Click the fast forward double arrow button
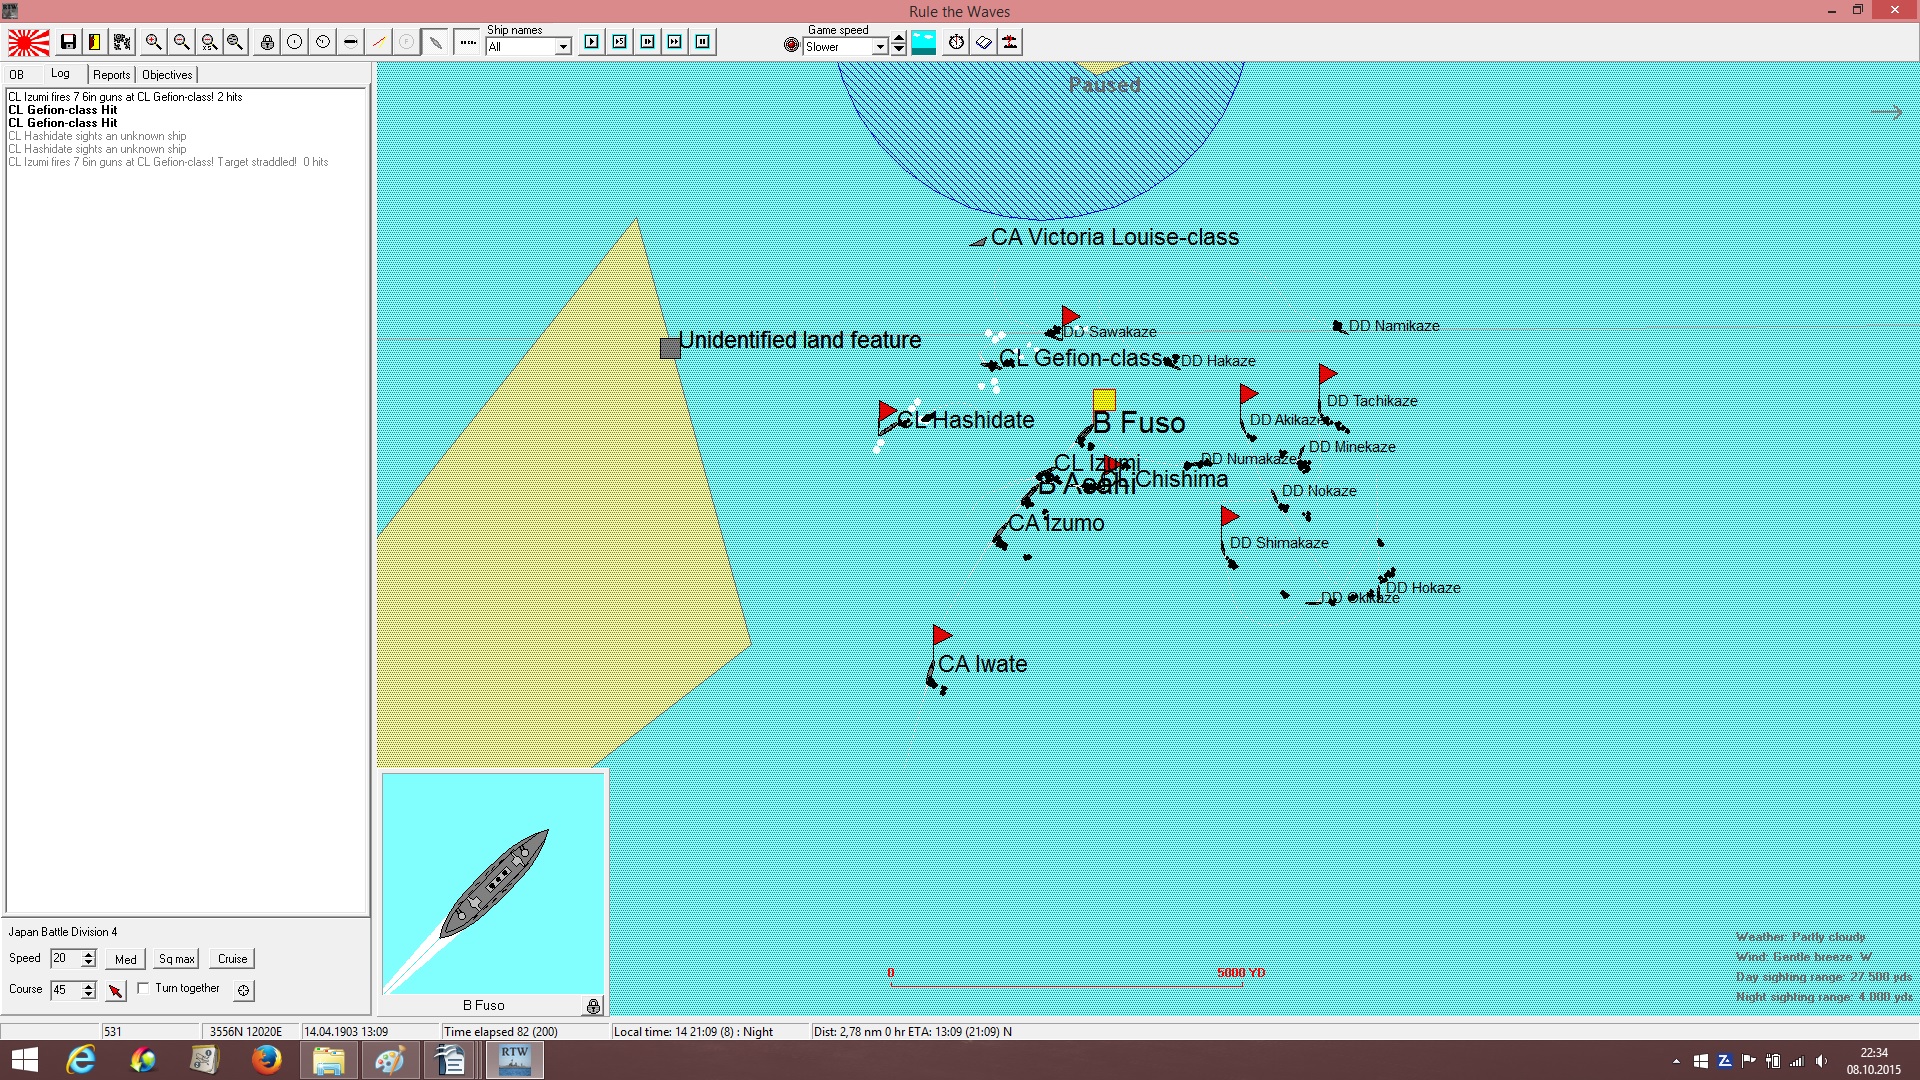1920x1080 pixels. click(x=675, y=42)
